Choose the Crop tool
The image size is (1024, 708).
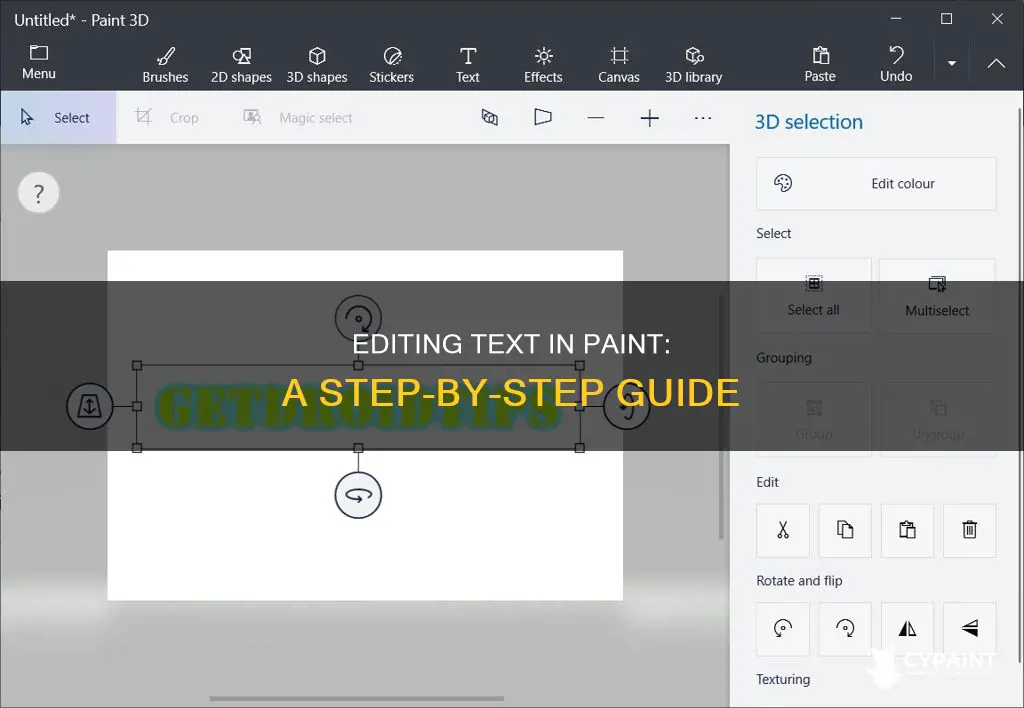[167, 118]
